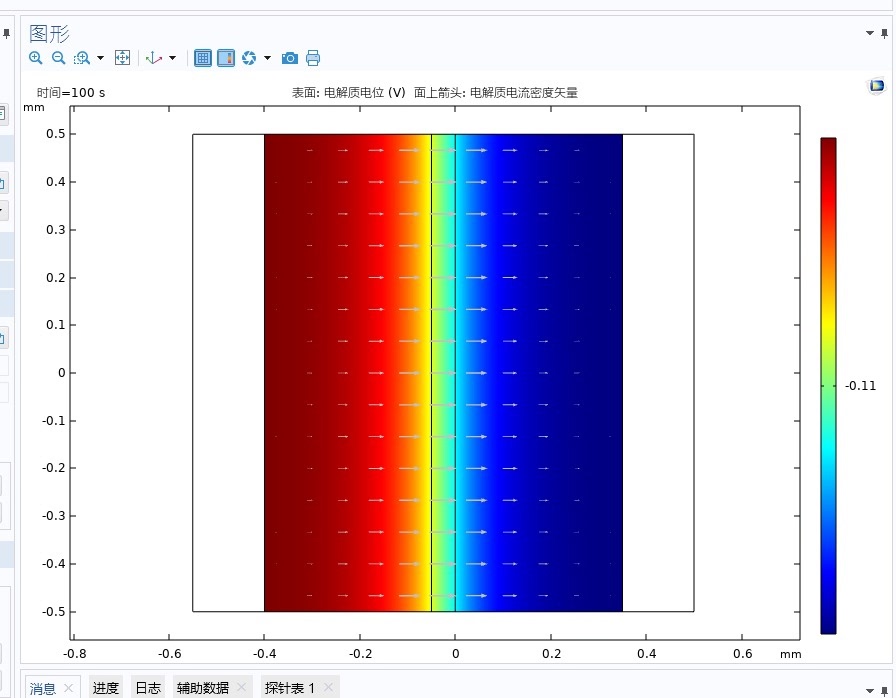This screenshot has height=698, width=896.
Task: Expand the view orientation dropdown arrow
Action: [x=172, y=58]
